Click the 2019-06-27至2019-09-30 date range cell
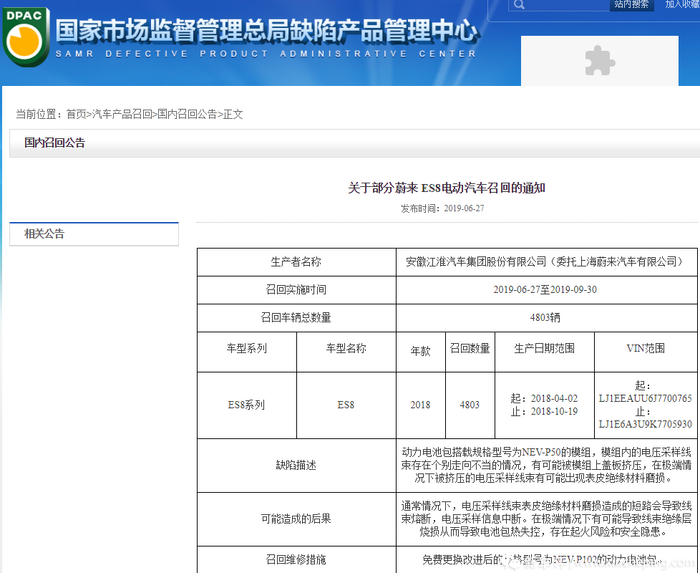Viewport: 700px width, 573px height. coord(546,290)
